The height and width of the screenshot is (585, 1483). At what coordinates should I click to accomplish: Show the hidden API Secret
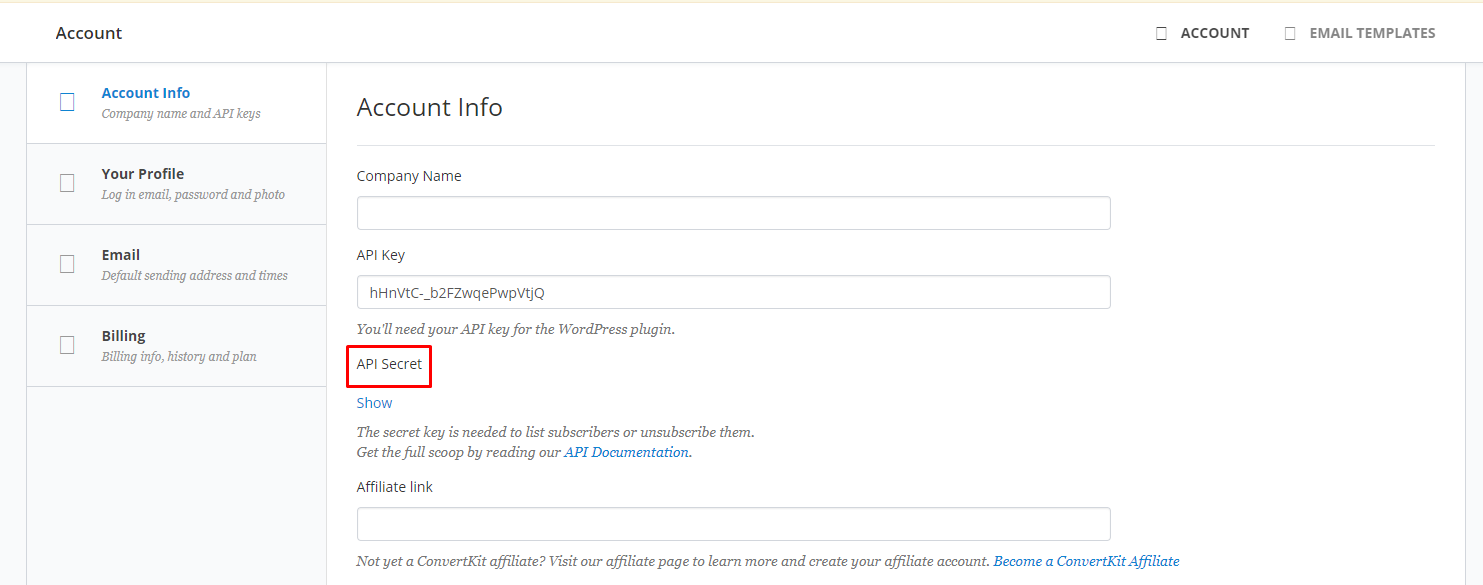[375, 403]
